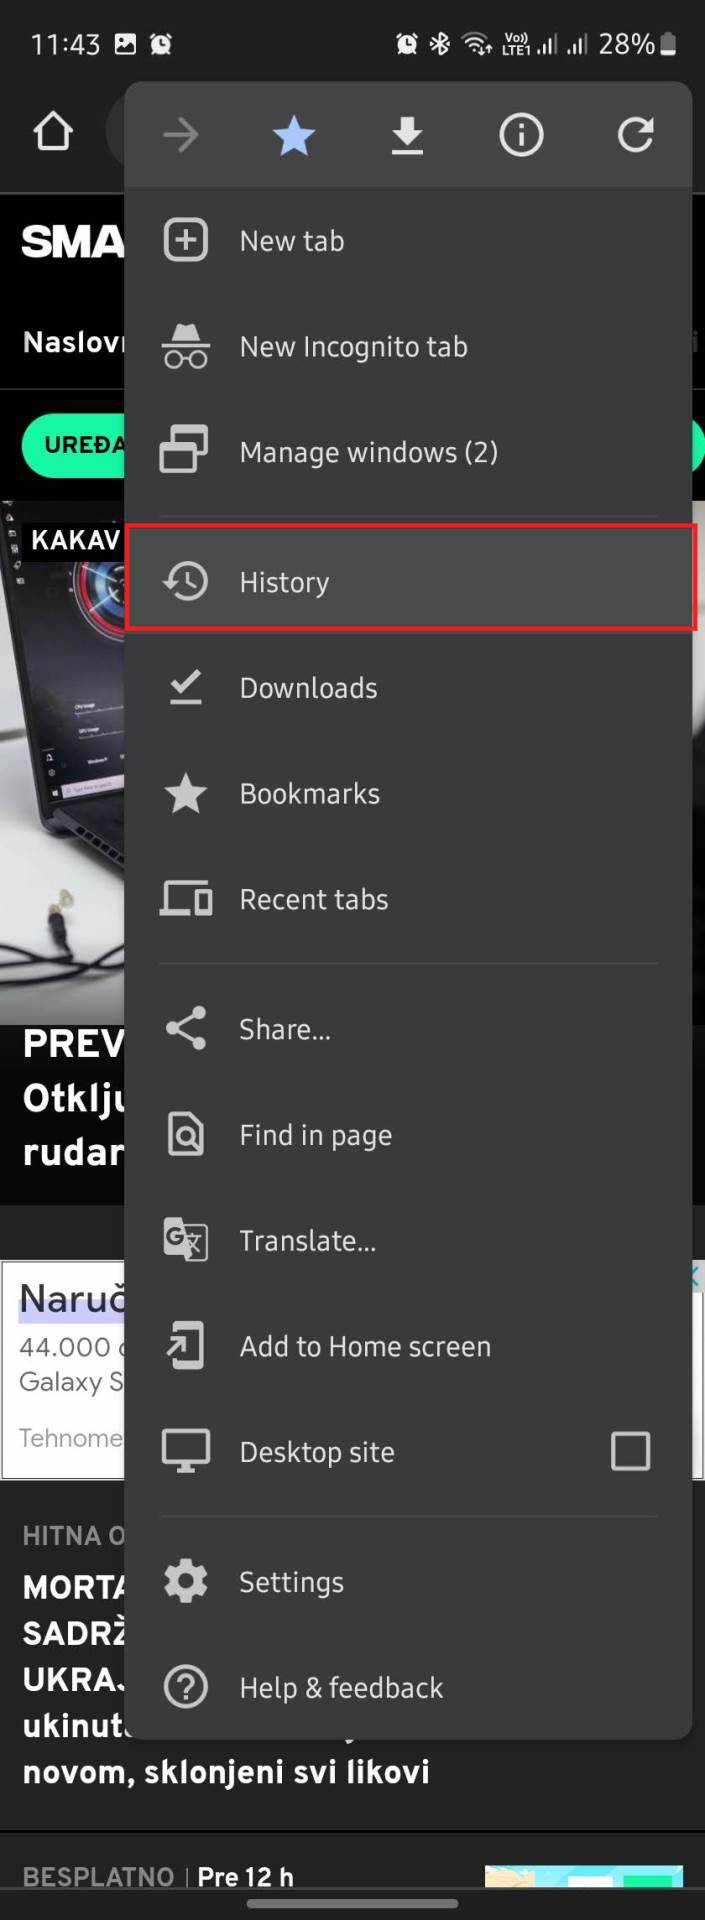Check the Desktop site checkbox

[630, 1451]
